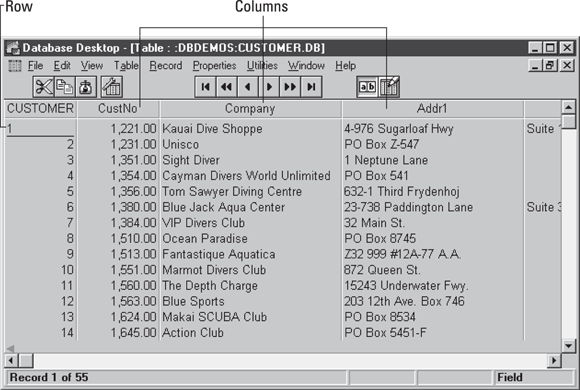This screenshot has height=390, width=580.
Task: Go to next record arrow
Action: (269, 87)
